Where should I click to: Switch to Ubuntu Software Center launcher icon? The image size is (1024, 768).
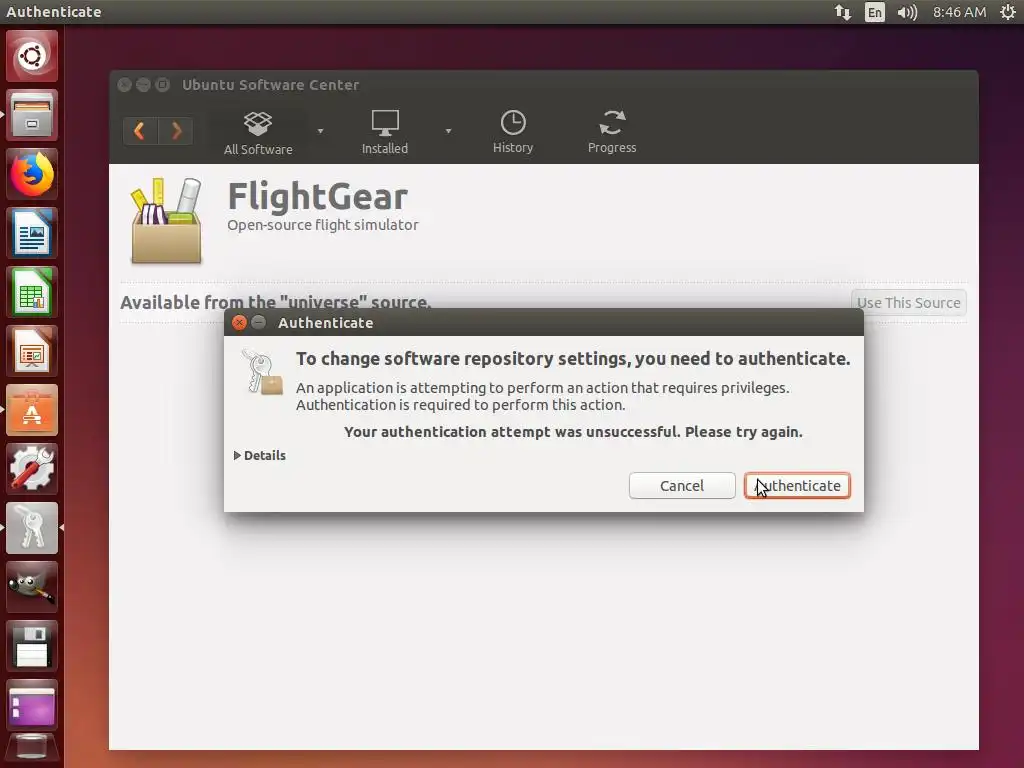[32, 410]
